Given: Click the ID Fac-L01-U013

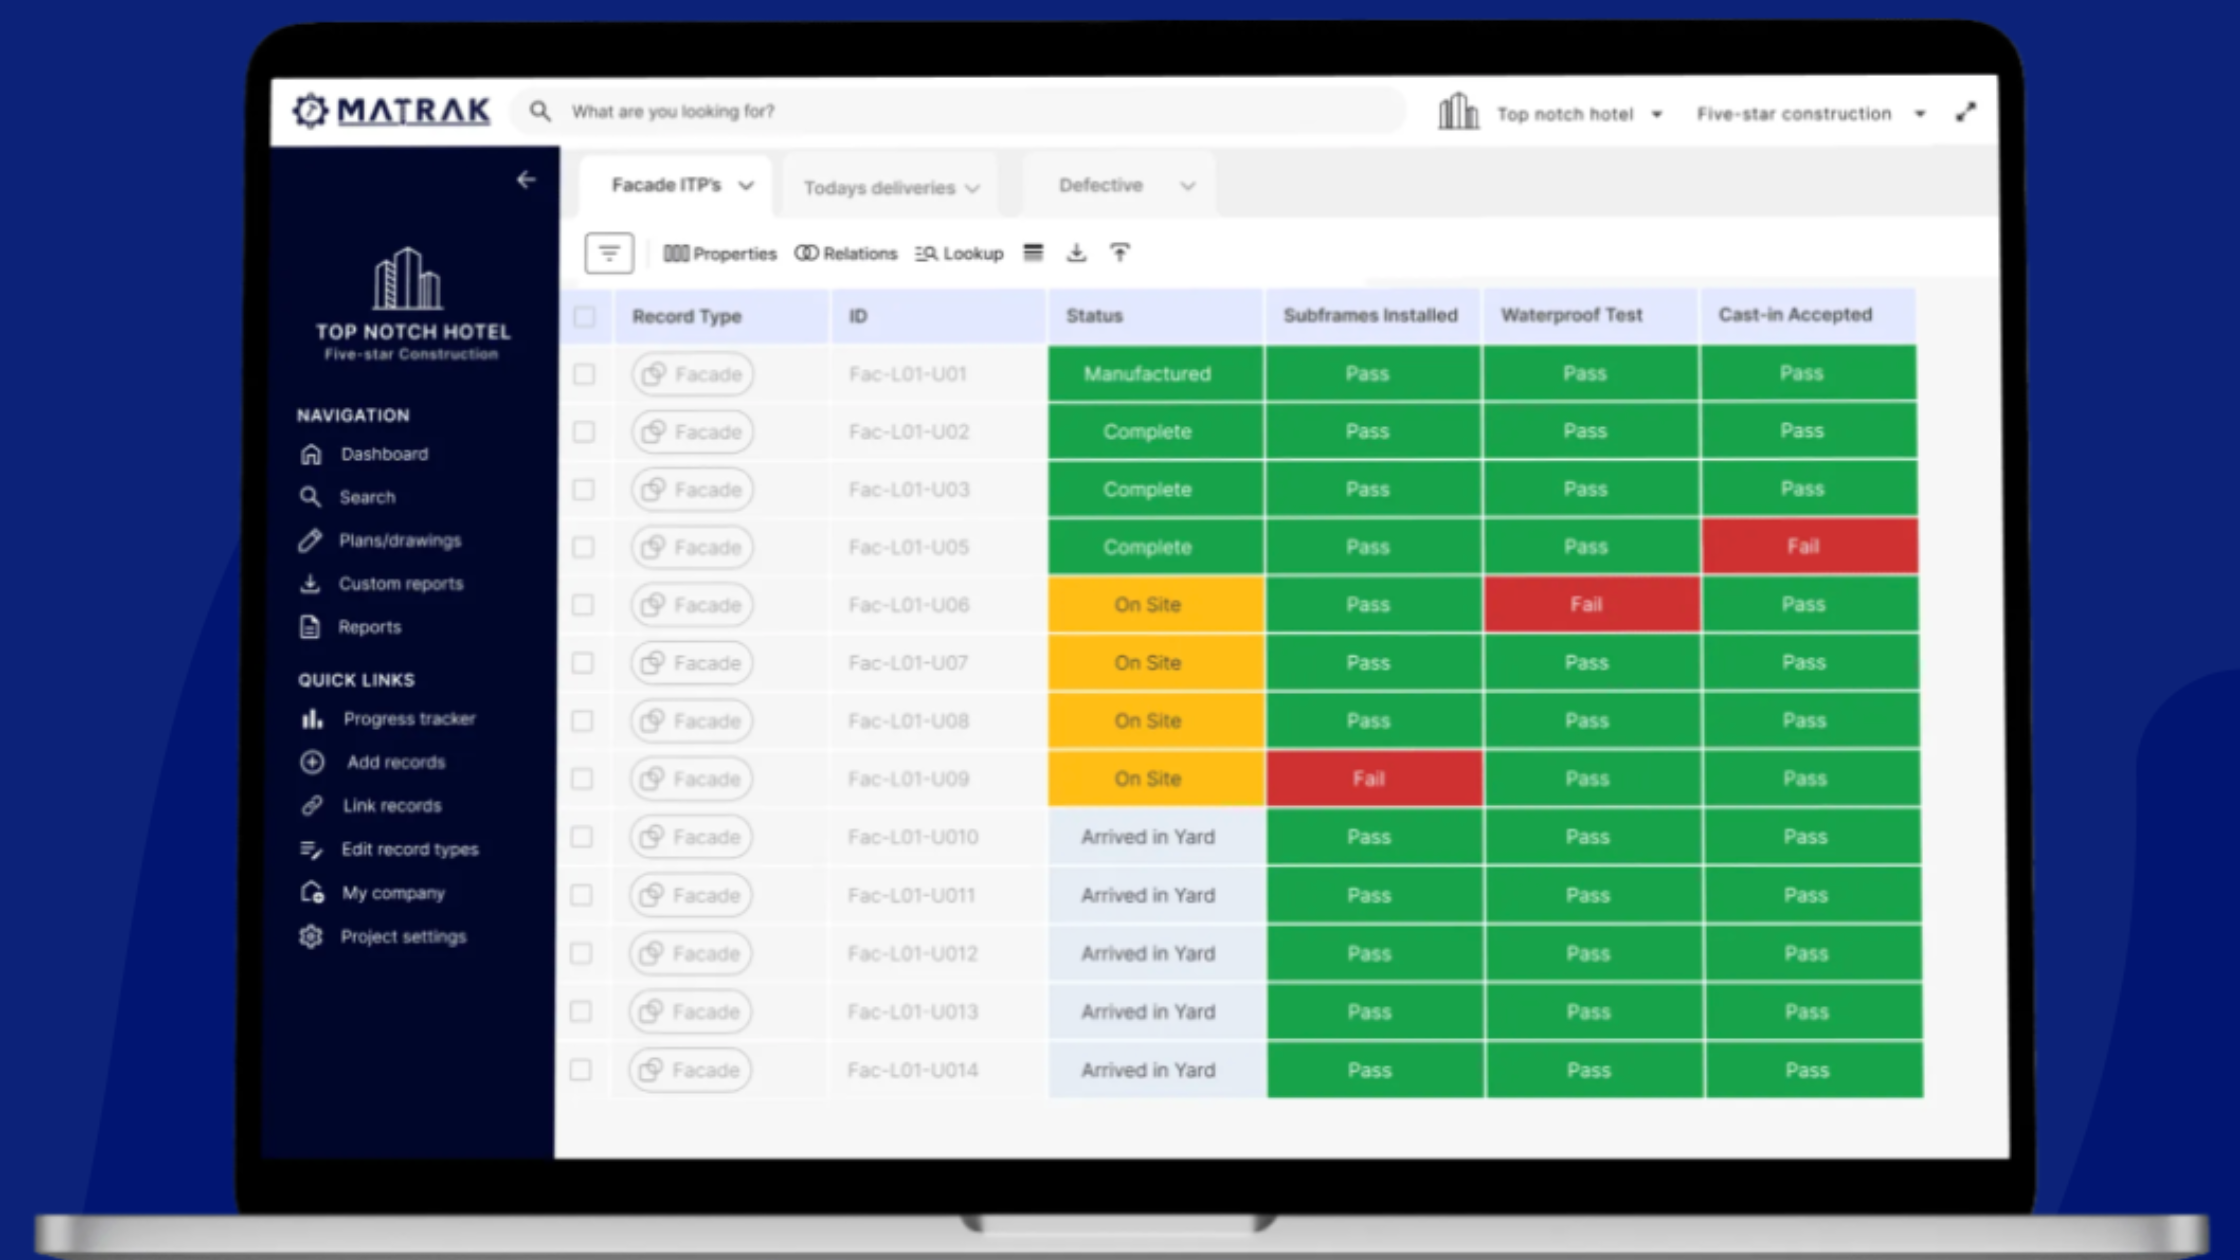Looking at the screenshot, I should coord(912,1012).
